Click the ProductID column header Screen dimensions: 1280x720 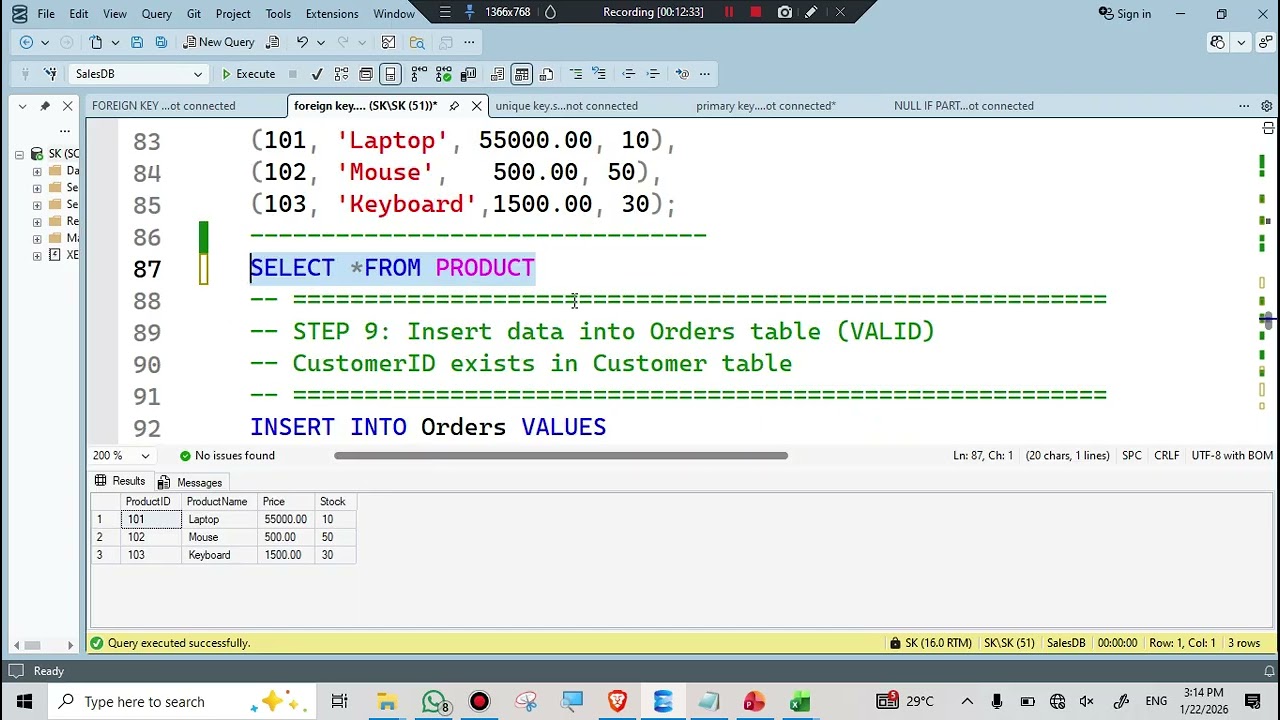click(151, 502)
